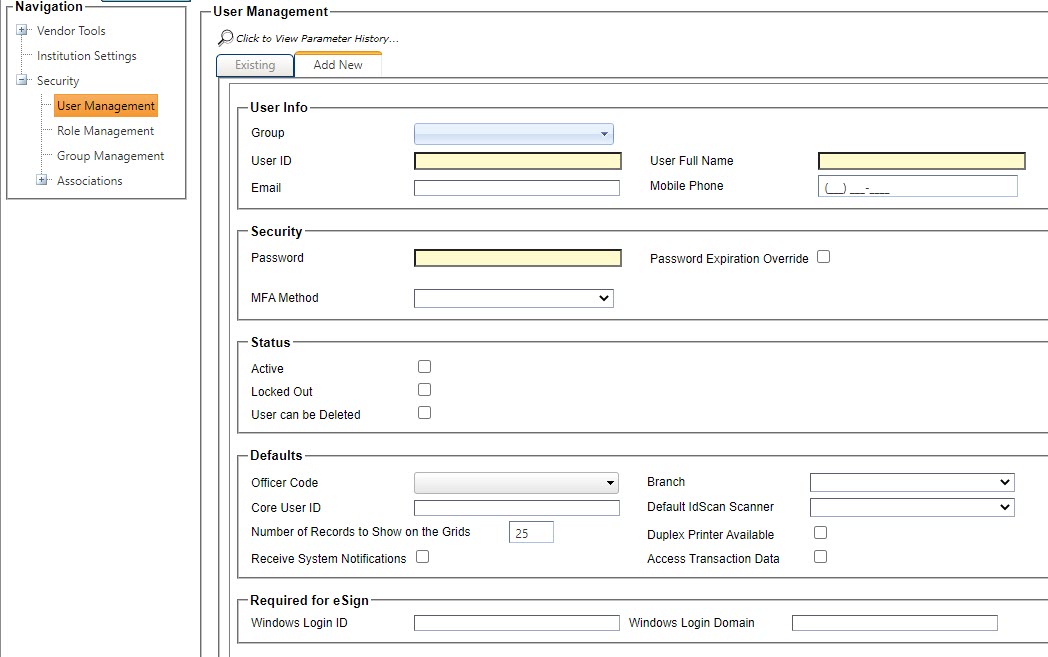Enable the Locked Out checkbox
1048x657 pixels.
(424, 389)
